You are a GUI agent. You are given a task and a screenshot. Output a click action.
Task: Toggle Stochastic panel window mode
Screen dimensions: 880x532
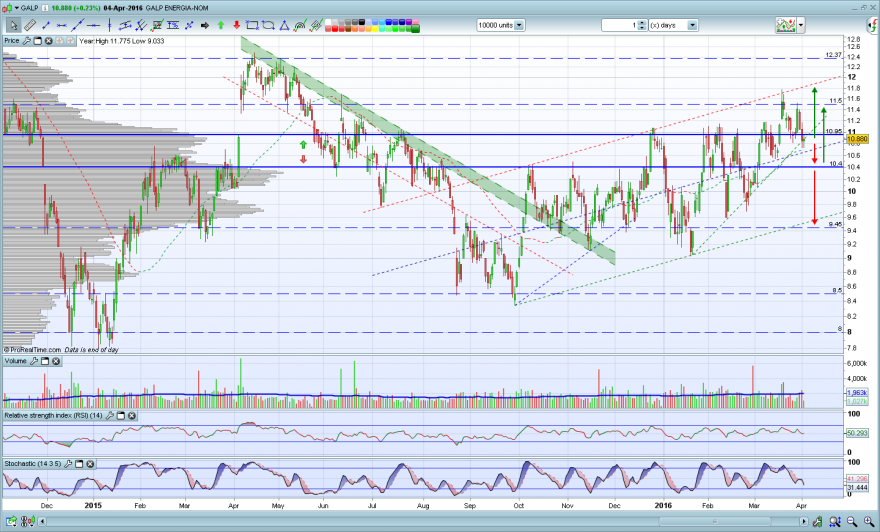coord(79,464)
